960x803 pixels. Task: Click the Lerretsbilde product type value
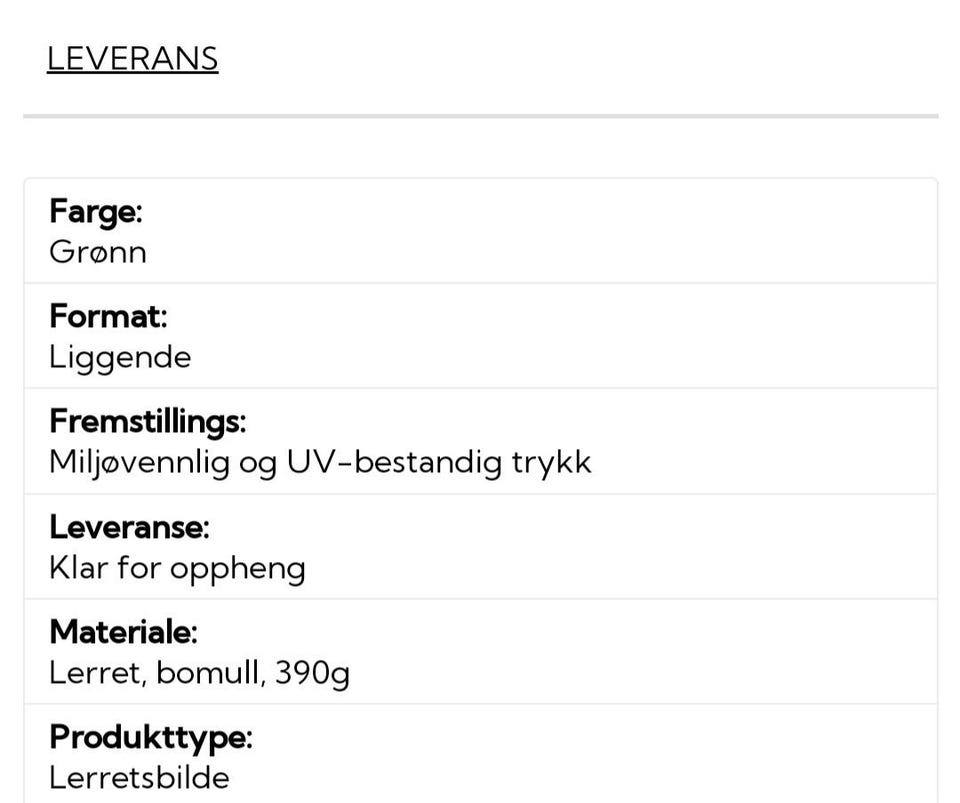point(139,778)
